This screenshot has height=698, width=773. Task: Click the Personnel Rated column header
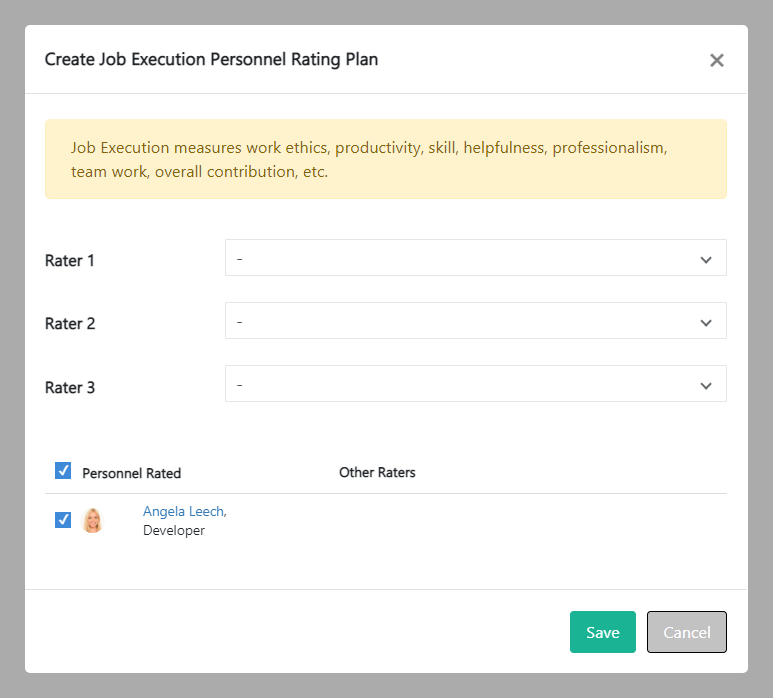(x=132, y=473)
